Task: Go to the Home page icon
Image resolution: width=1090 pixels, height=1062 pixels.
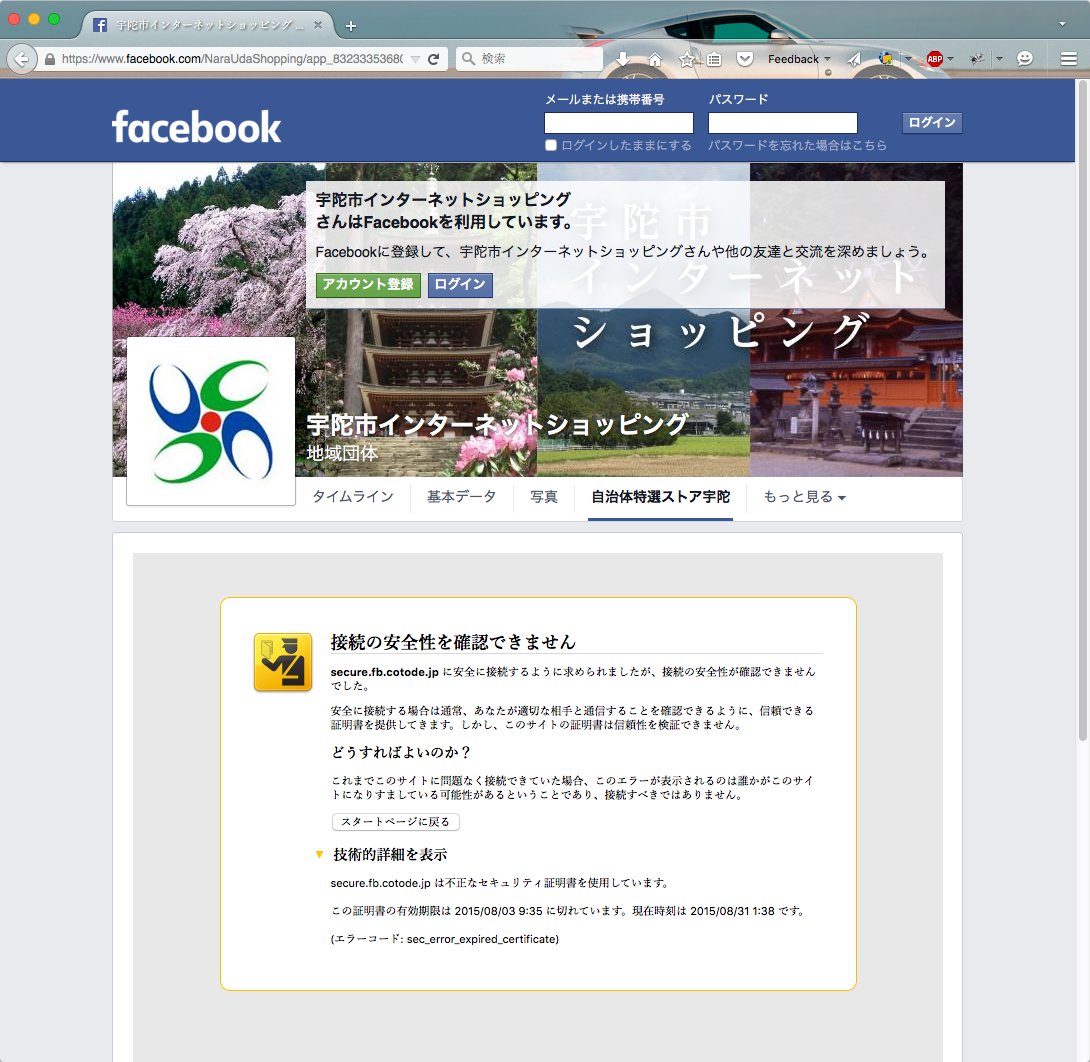Action: tap(655, 59)
